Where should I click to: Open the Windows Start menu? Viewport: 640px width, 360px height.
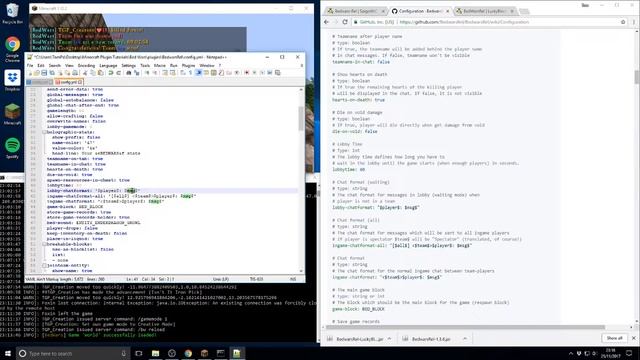point(7,353)
